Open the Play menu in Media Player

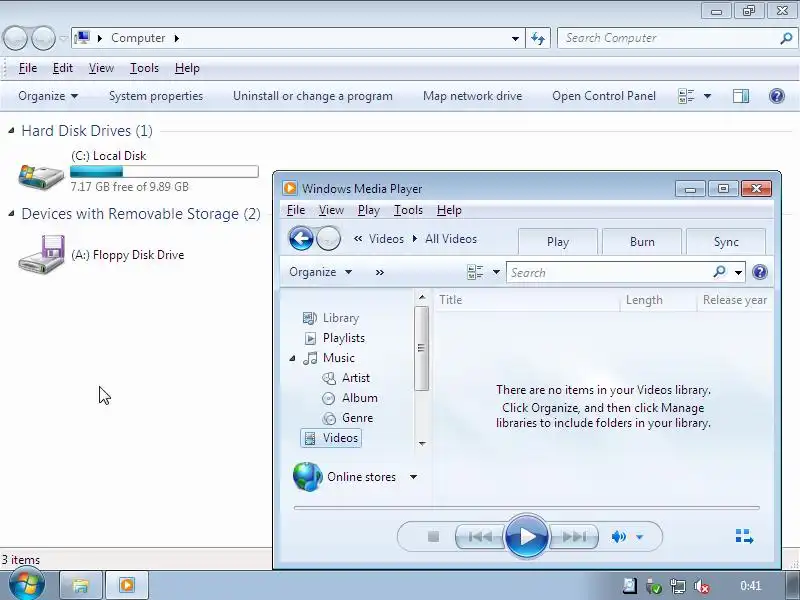pyautogui.click(x=368, y=210)
